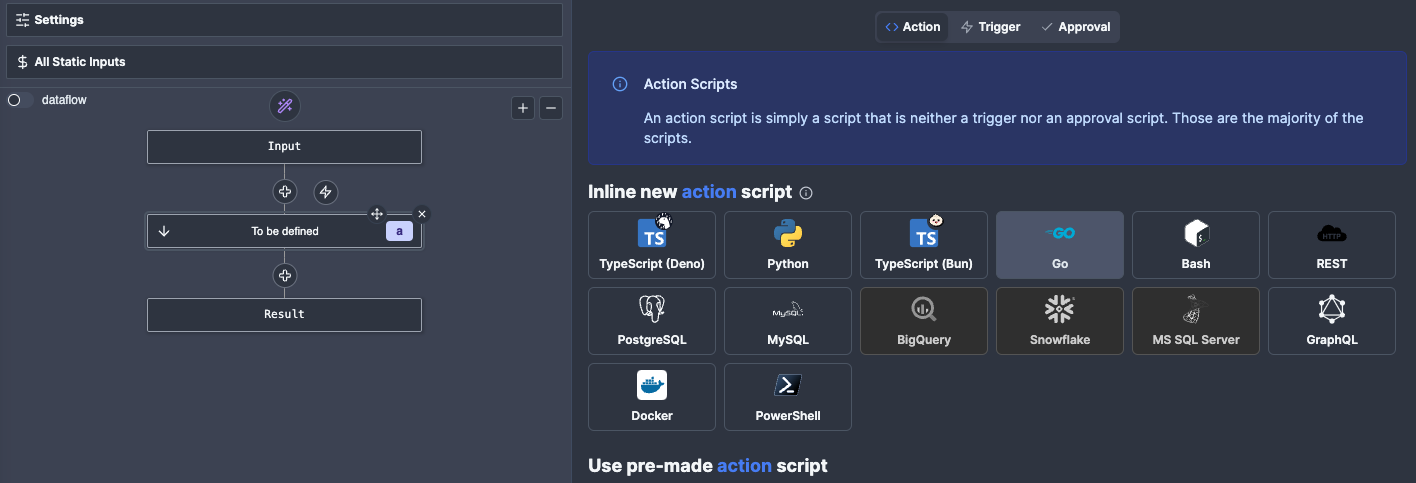Click the lightning bolt trigger icon
Image resolution: width=1416 pixels, height=483 pixels.
pos(325,191)
